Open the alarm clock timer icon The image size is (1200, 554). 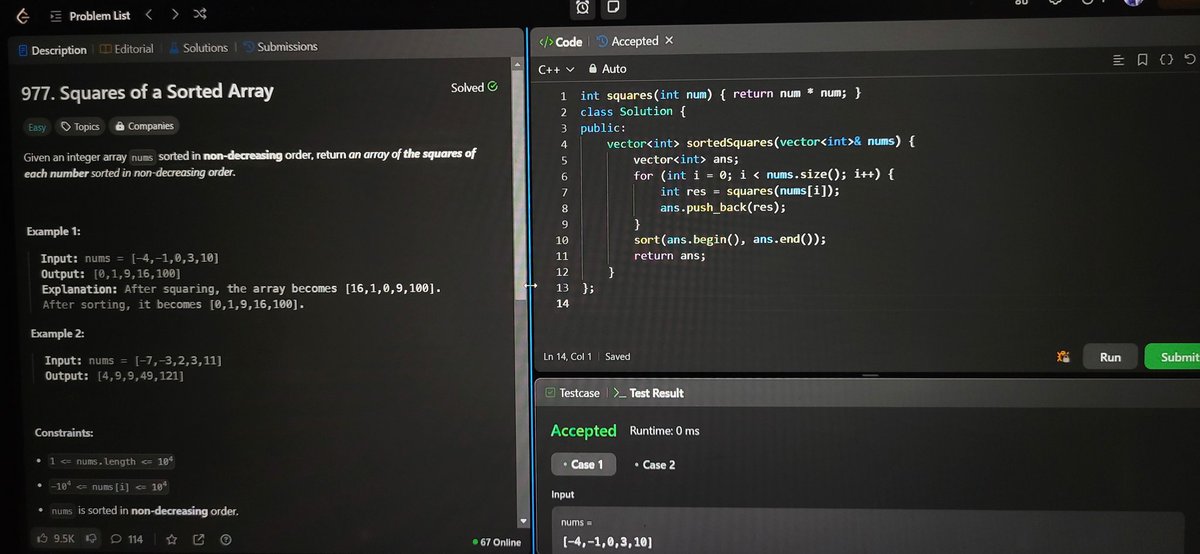pos(583,7)
